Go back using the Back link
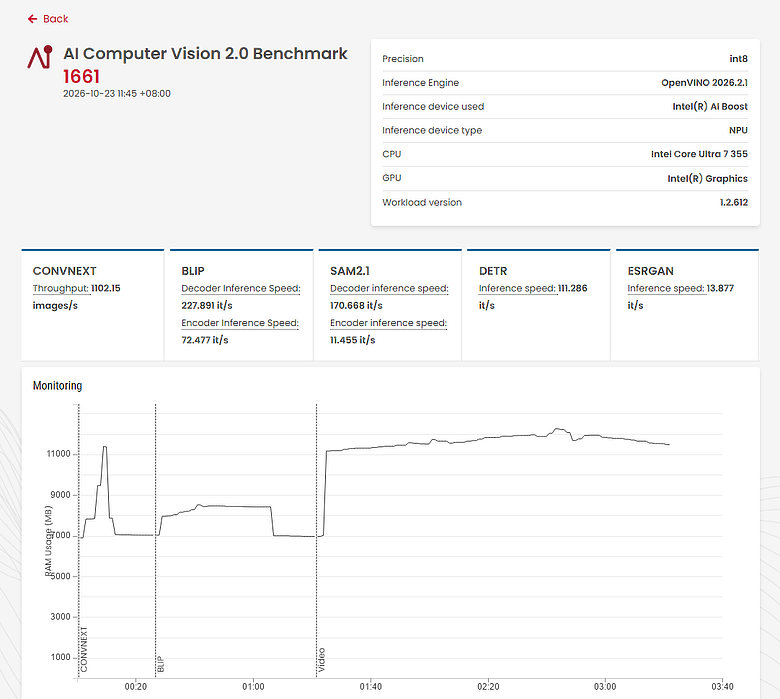This screenshot has height=699, width=780. tap(48, 19)
